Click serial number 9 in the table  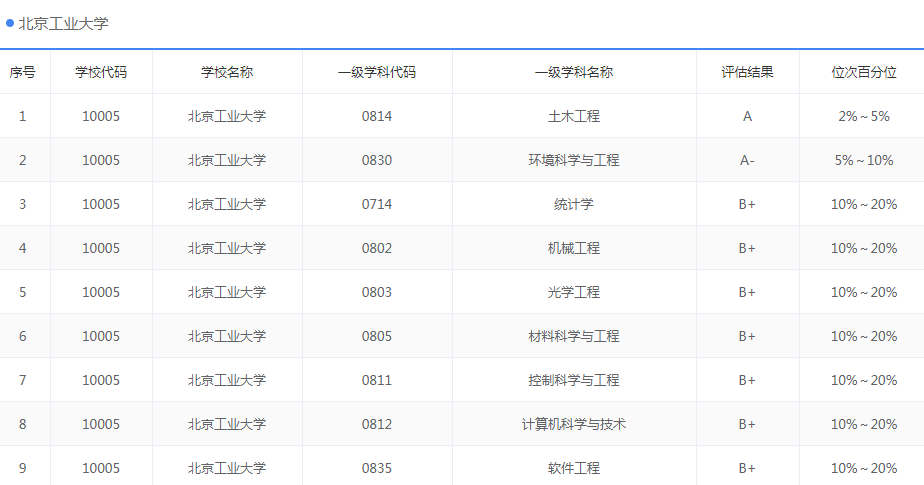(22, 468)
